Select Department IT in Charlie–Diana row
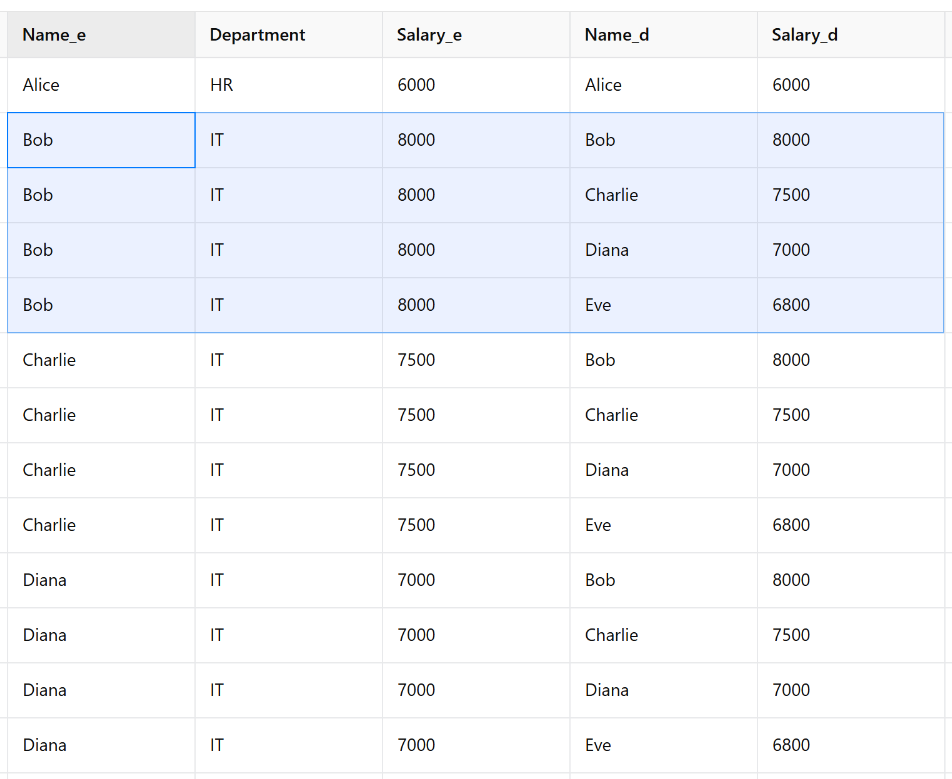Screen dimensions: 952x779 click(289, 470)
